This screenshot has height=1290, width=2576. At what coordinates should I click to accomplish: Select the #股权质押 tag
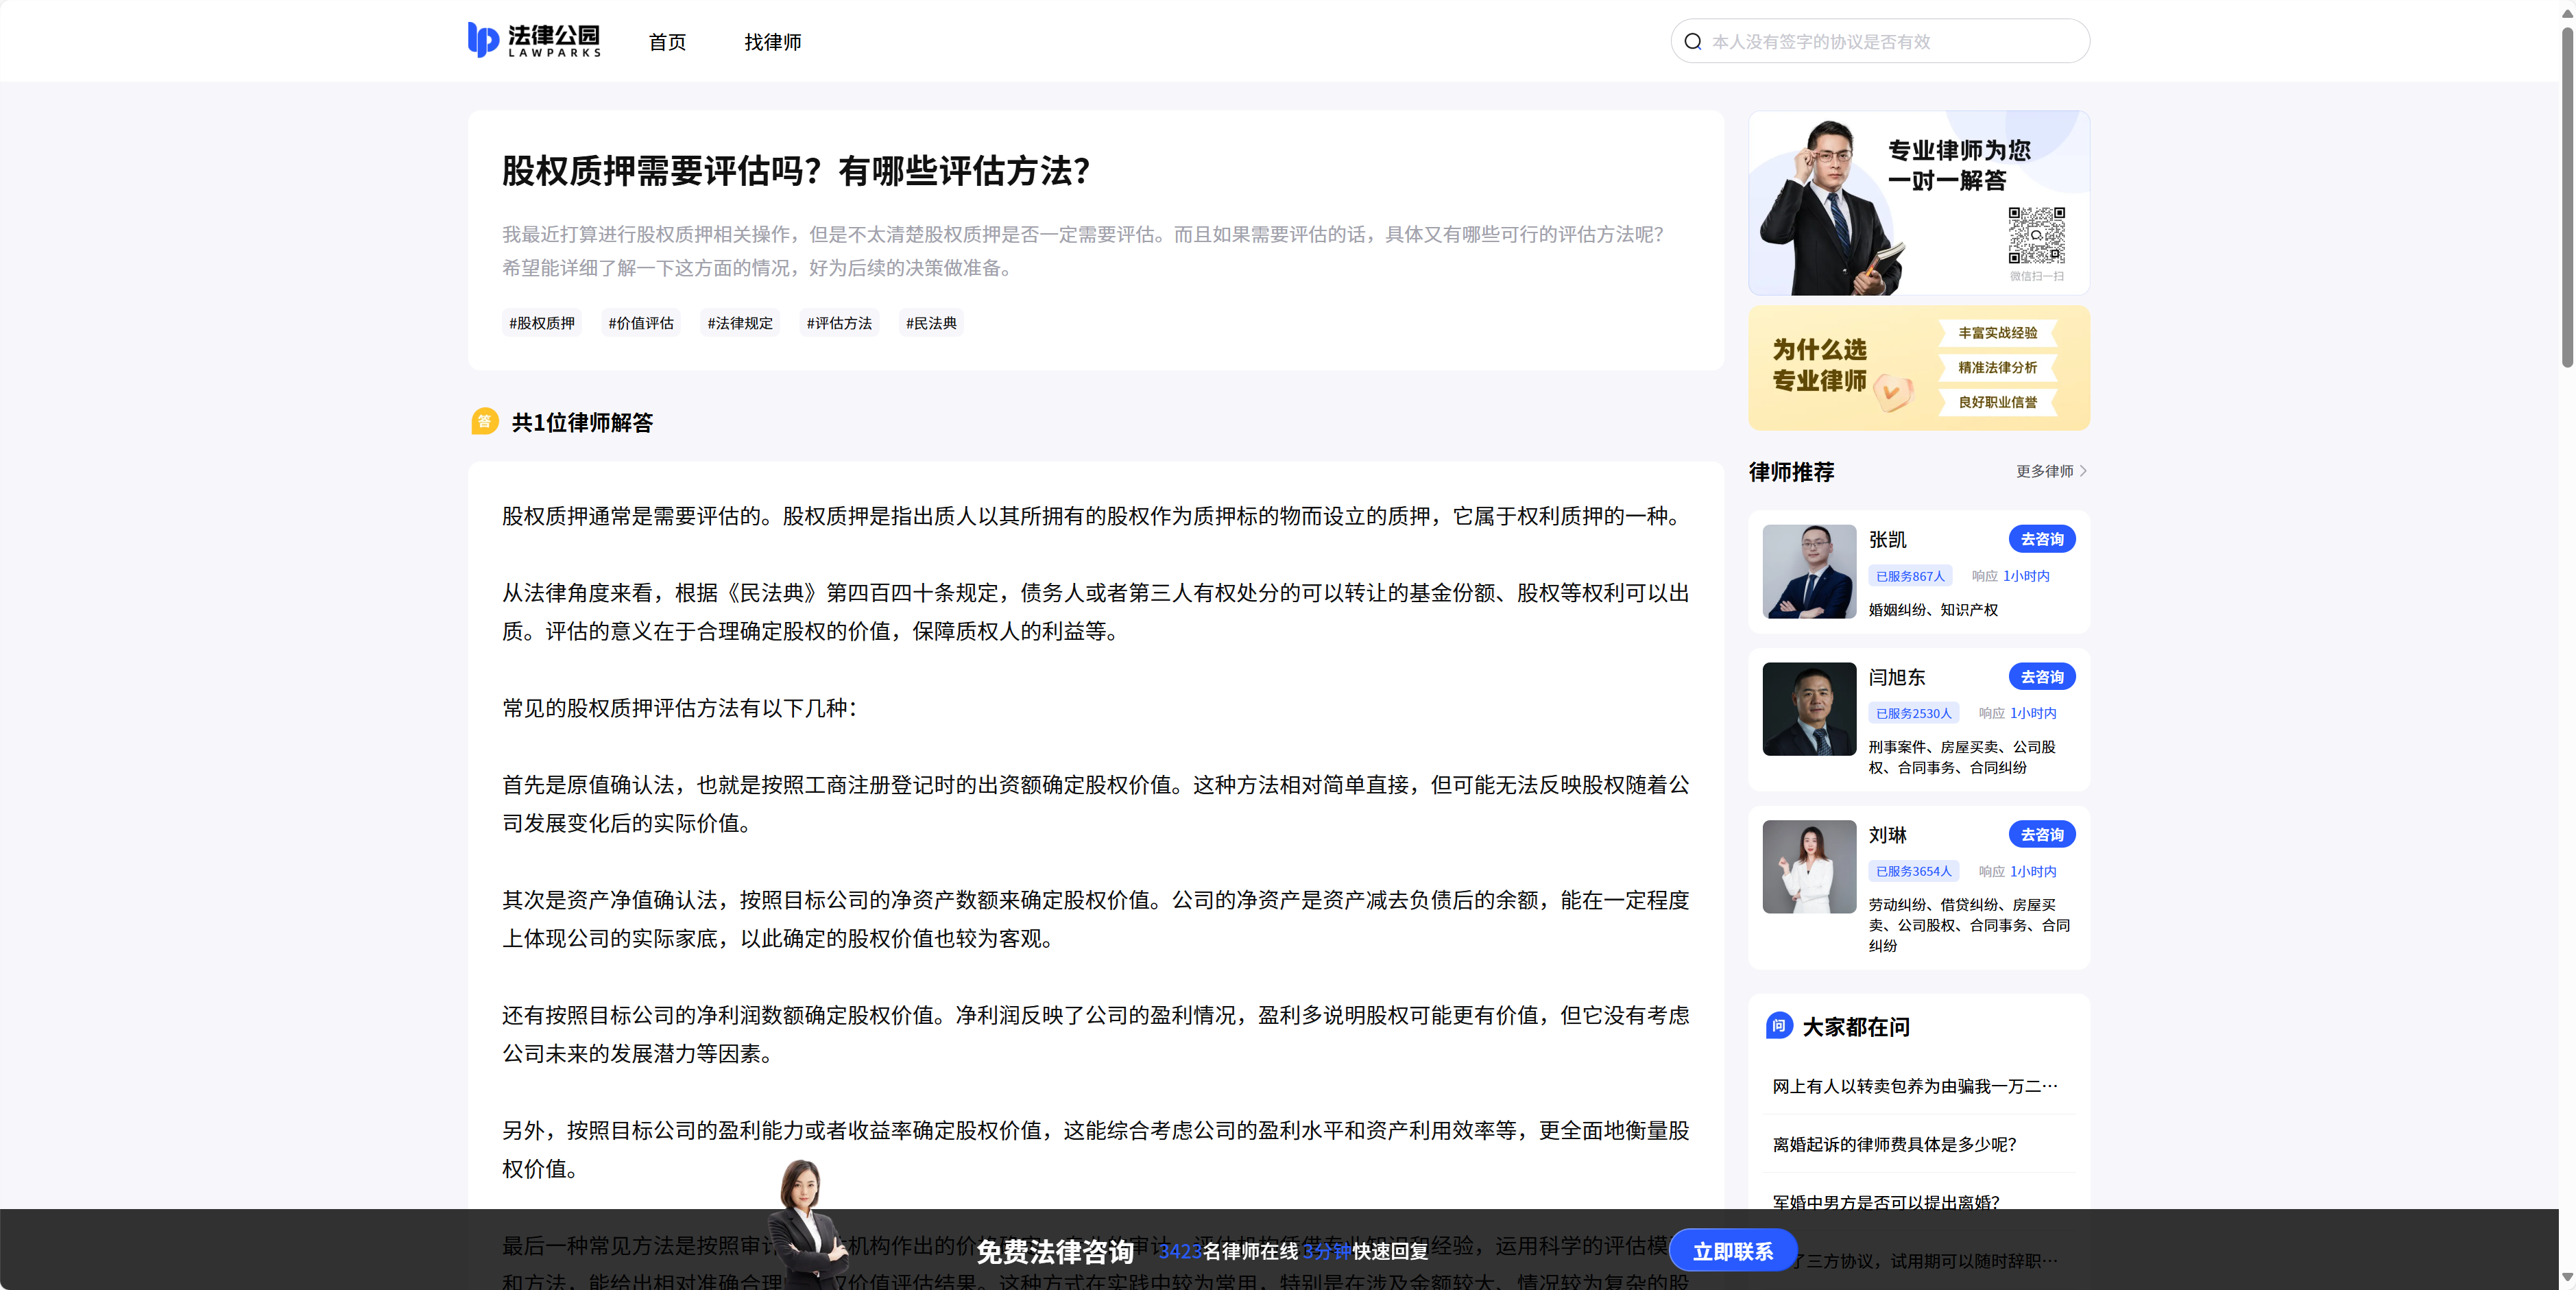542,323
